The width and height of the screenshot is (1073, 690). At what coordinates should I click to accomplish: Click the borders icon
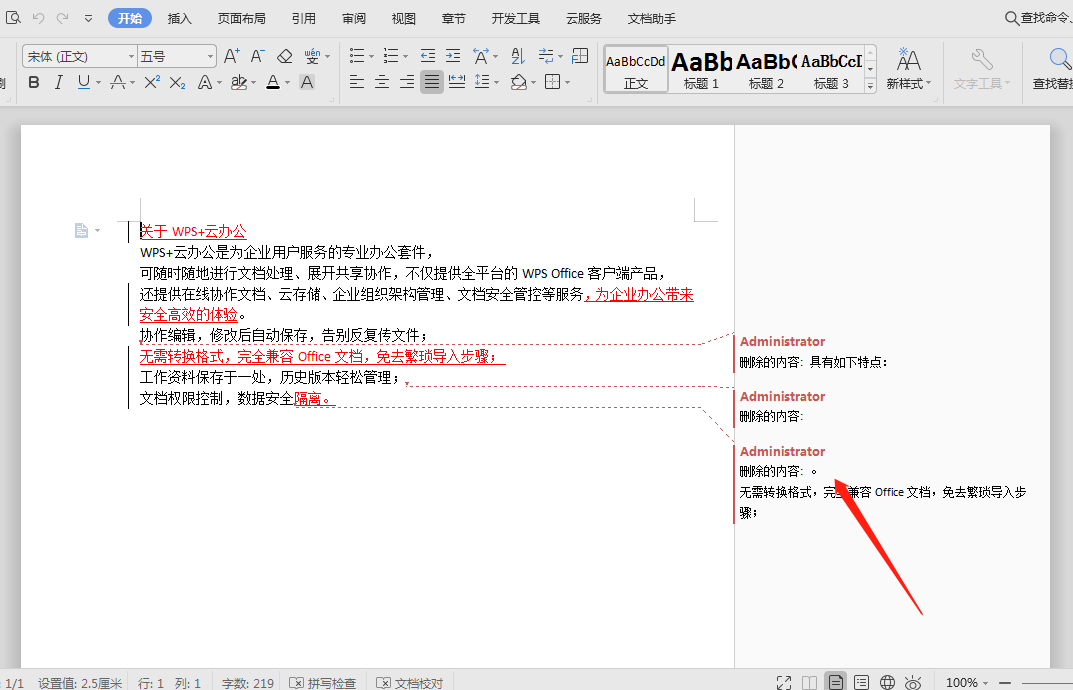(552, 83)
